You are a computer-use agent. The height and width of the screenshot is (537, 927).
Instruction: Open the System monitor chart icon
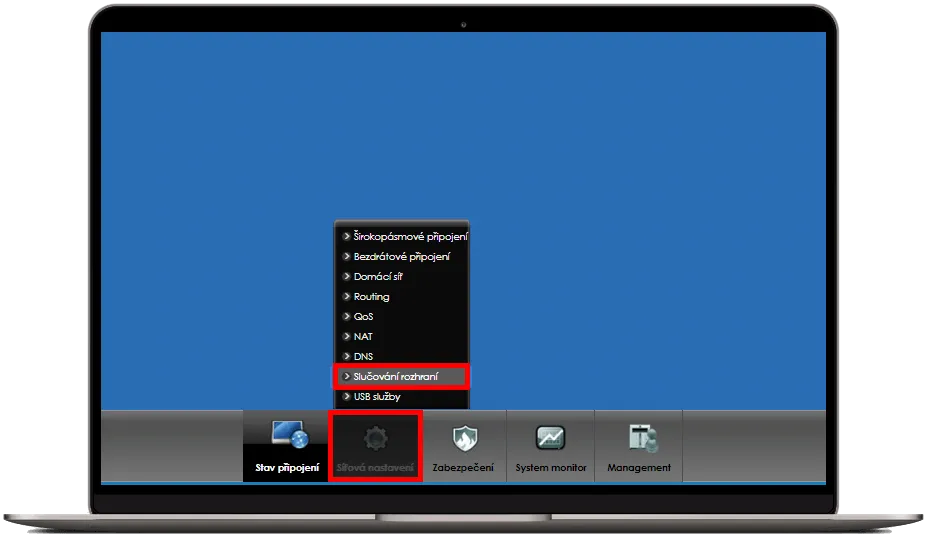(x=550, y=438)
